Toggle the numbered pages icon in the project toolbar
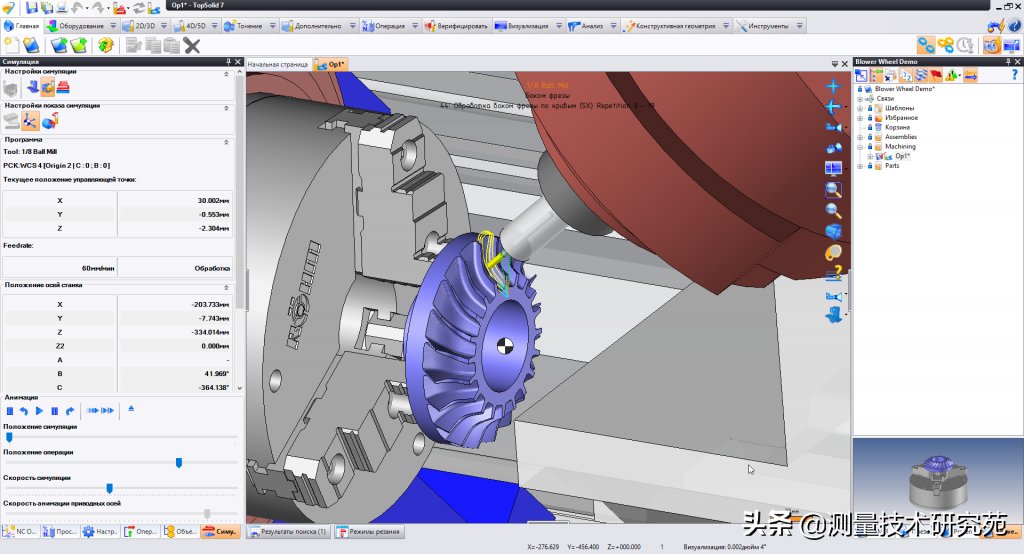Viewport: 1024px width, 554px height. click(906, 76)
